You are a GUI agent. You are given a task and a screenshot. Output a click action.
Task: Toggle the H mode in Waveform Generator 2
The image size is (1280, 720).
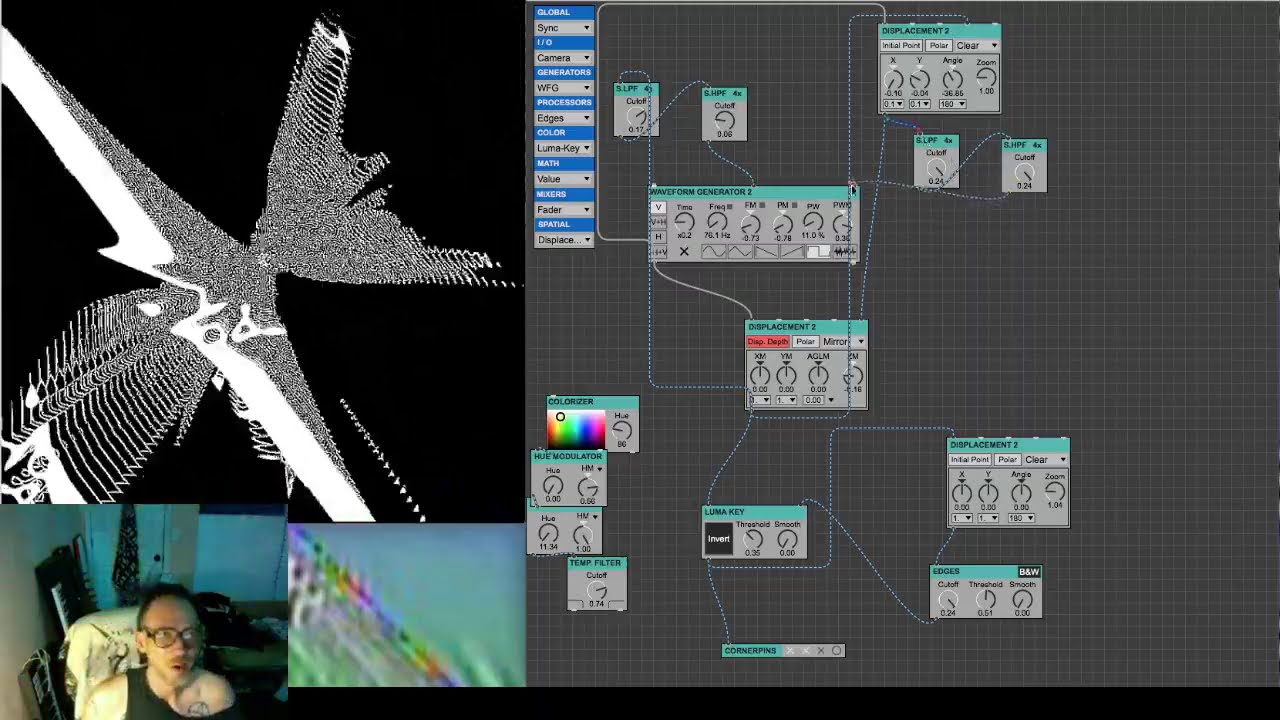pos(658,237)
